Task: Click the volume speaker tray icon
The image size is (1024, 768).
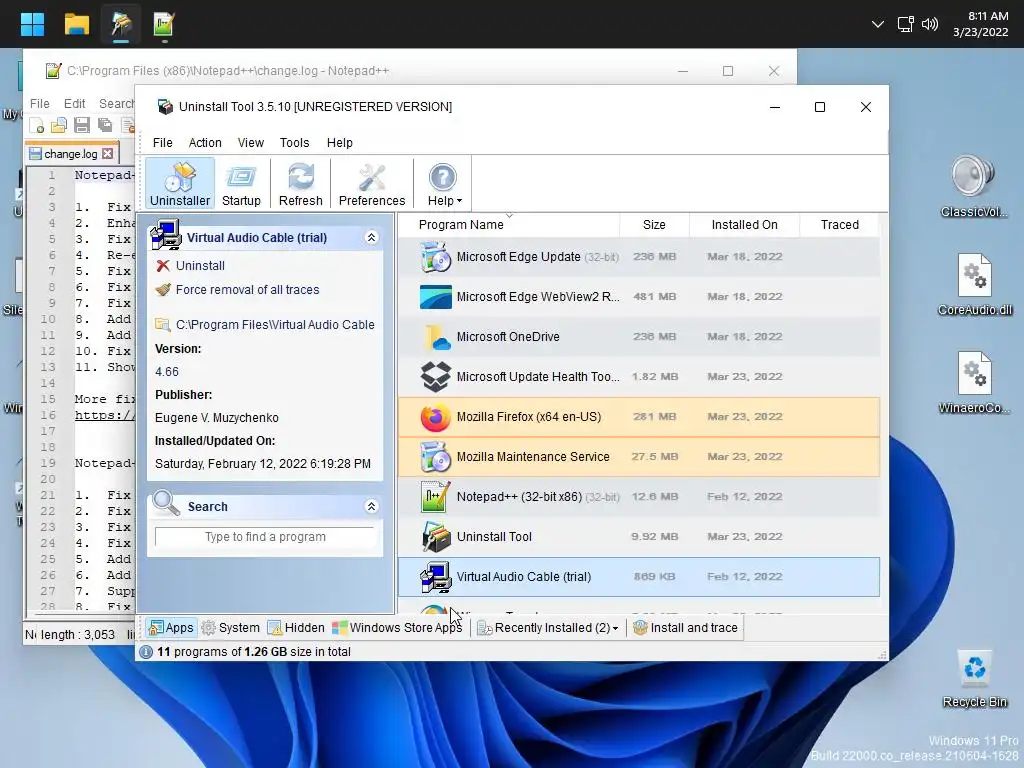Action: (929, 24)
